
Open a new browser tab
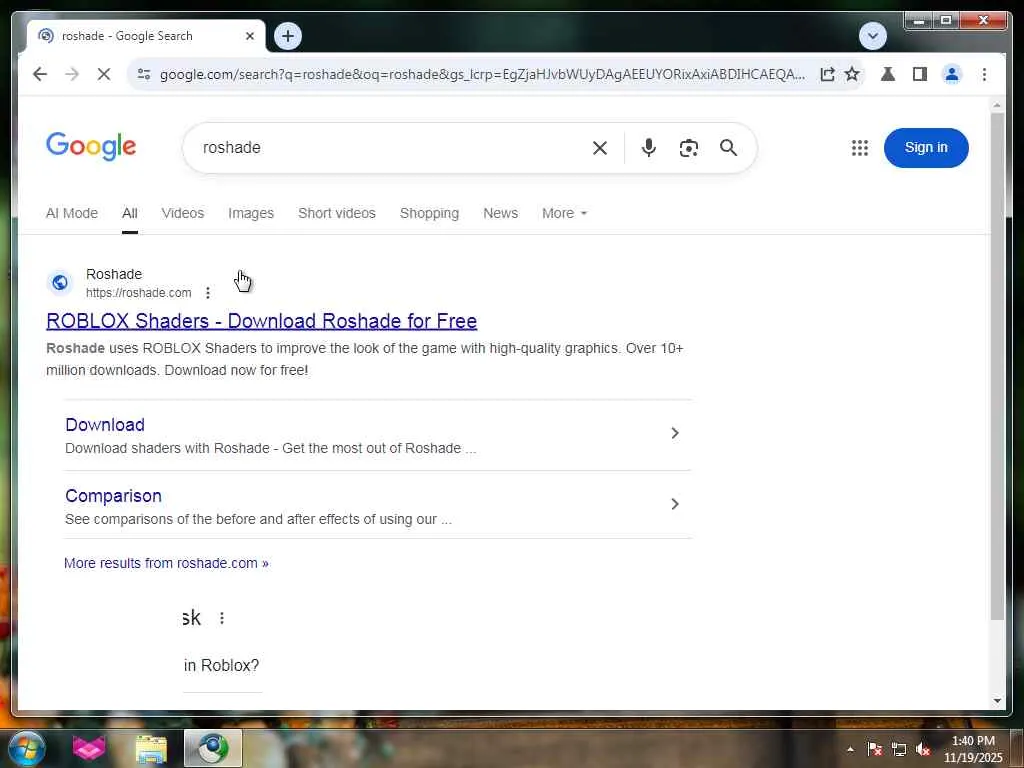pos(288,36)
